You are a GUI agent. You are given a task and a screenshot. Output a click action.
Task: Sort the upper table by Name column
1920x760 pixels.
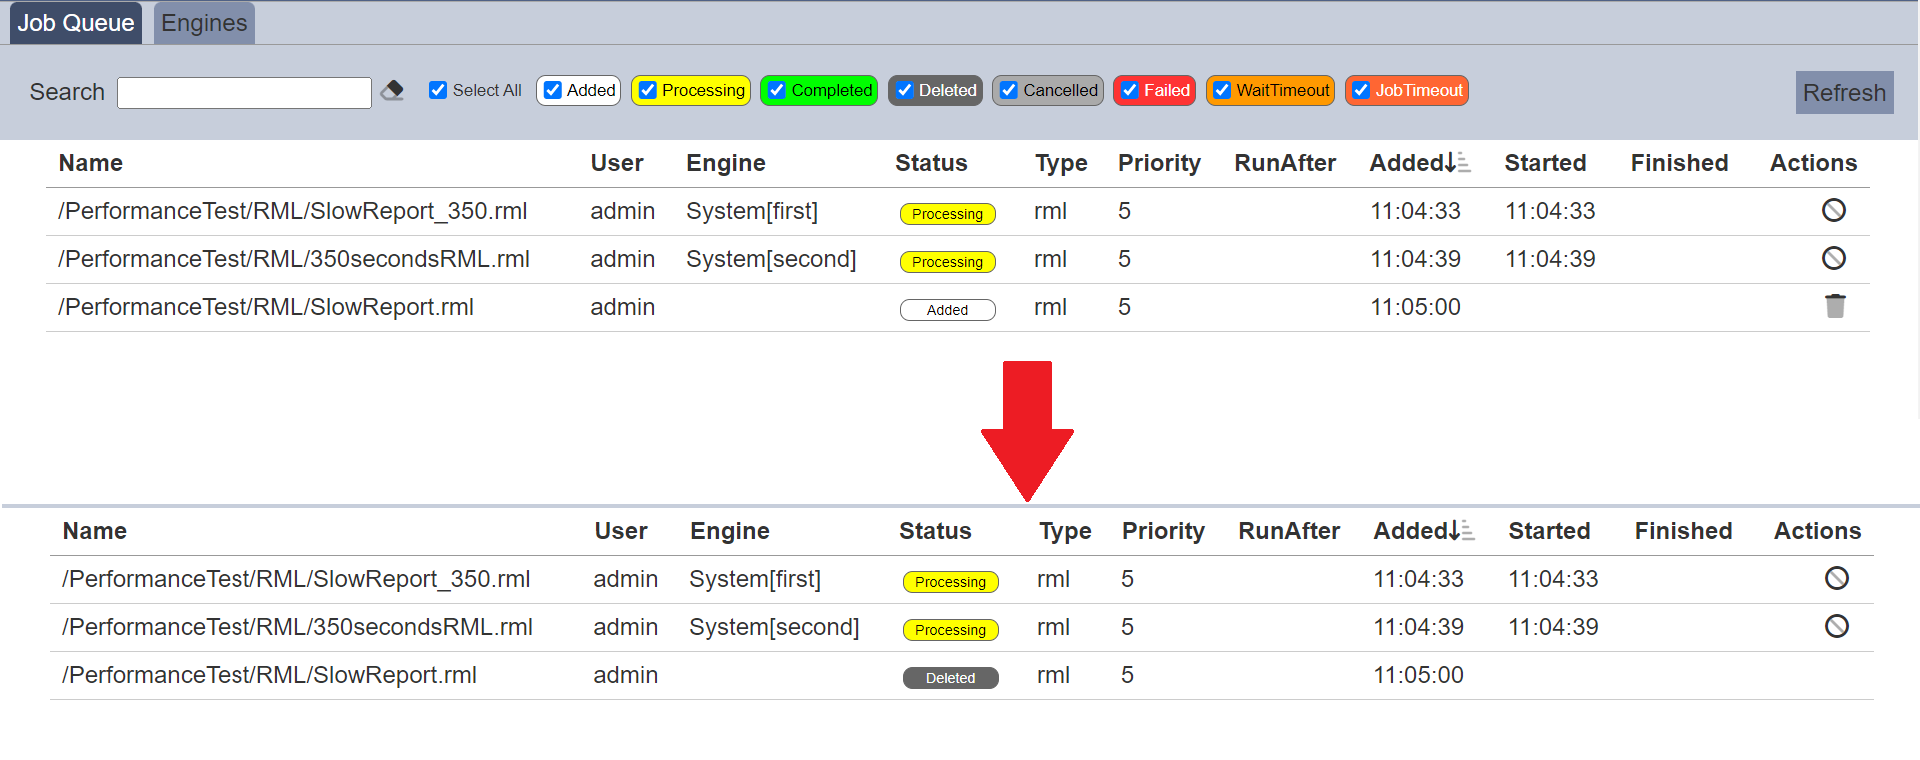pyautogui.click(x=91, y=163)
